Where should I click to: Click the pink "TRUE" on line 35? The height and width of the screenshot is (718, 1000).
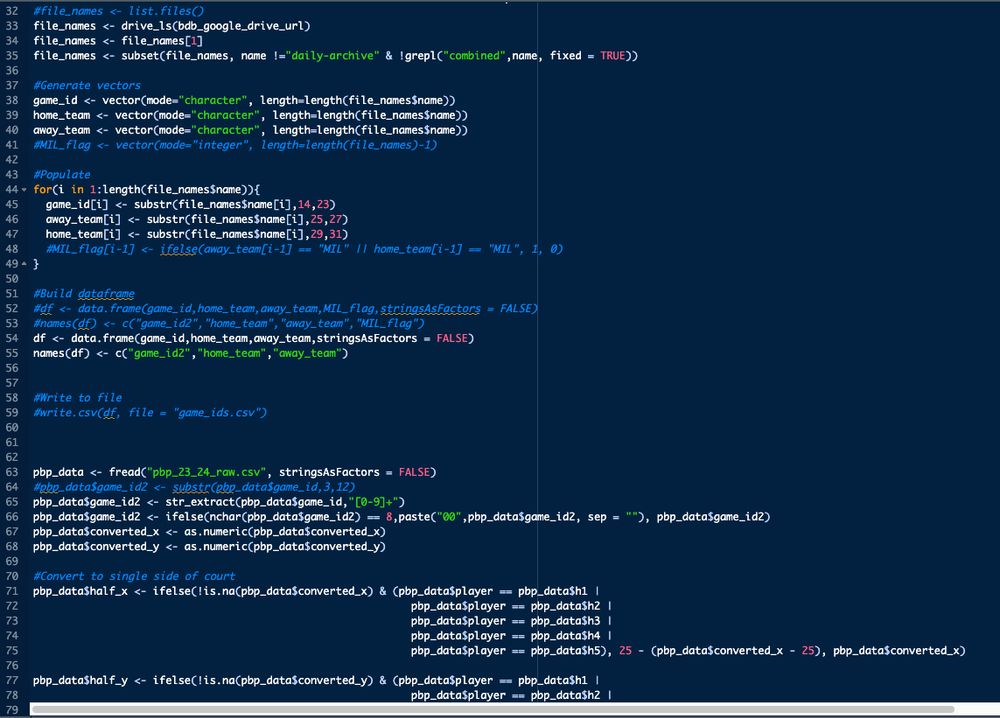coord(612,55)
